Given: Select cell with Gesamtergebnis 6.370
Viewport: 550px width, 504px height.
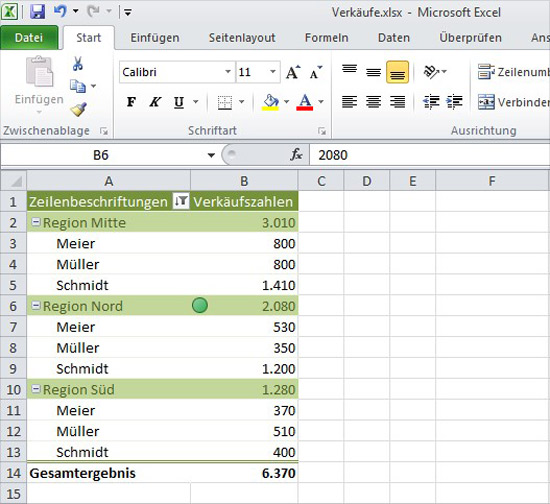Looking at the screenshot, I should tap(244, 473).
